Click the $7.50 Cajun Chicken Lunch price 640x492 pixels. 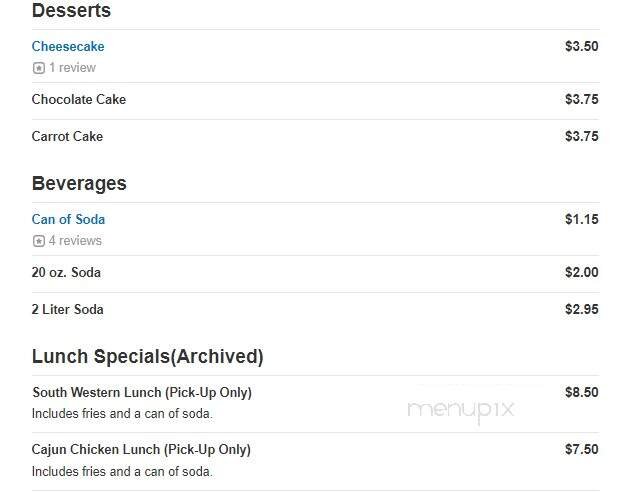click(581, 450)
